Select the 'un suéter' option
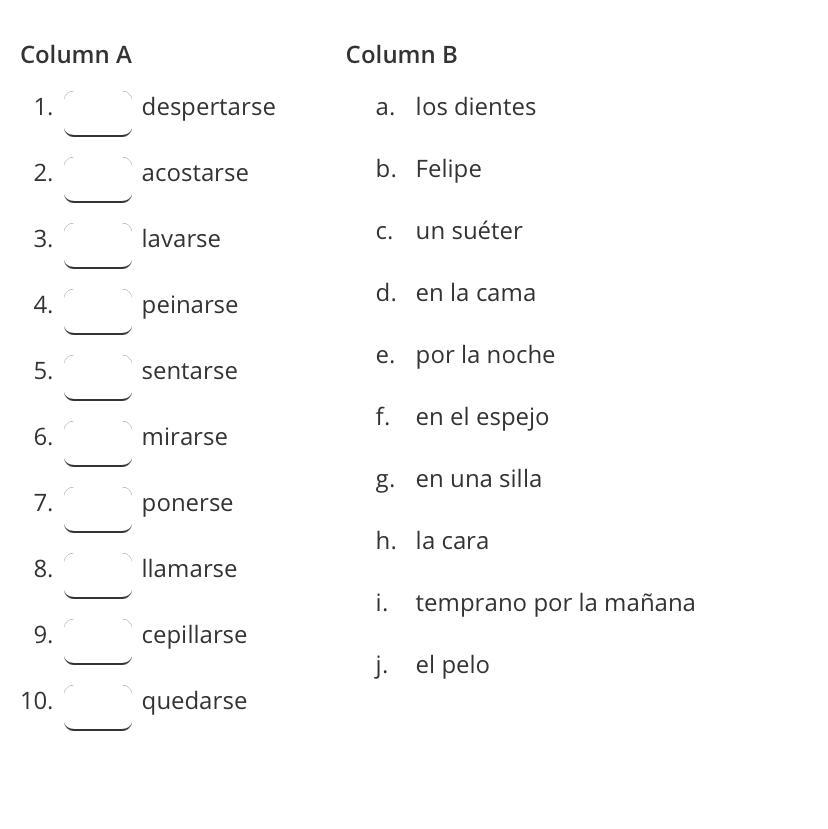Screen dimensions: 828x829 point(468,231)
